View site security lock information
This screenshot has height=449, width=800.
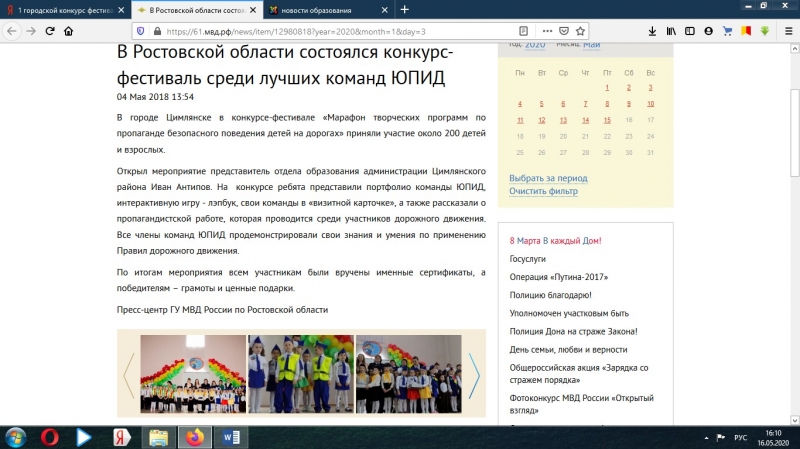coord(157,31)
